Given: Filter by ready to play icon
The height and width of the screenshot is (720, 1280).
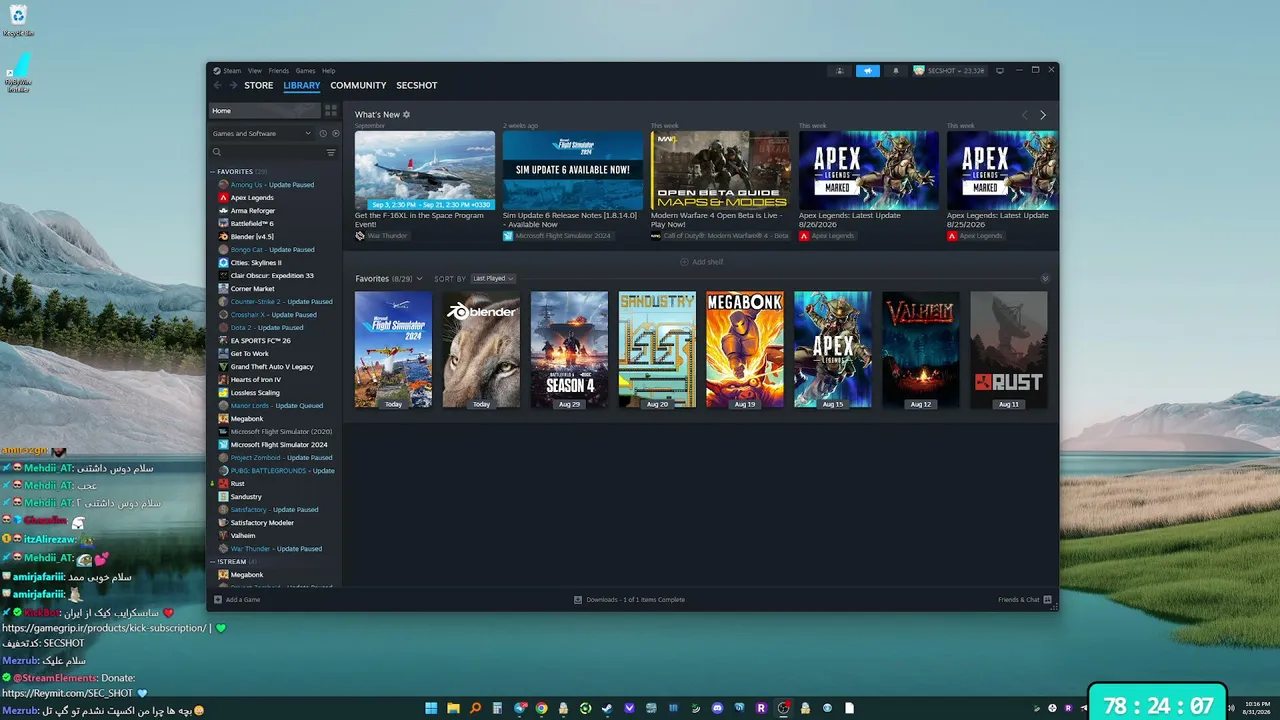Looking at the screenshot, I should (336, 134).
